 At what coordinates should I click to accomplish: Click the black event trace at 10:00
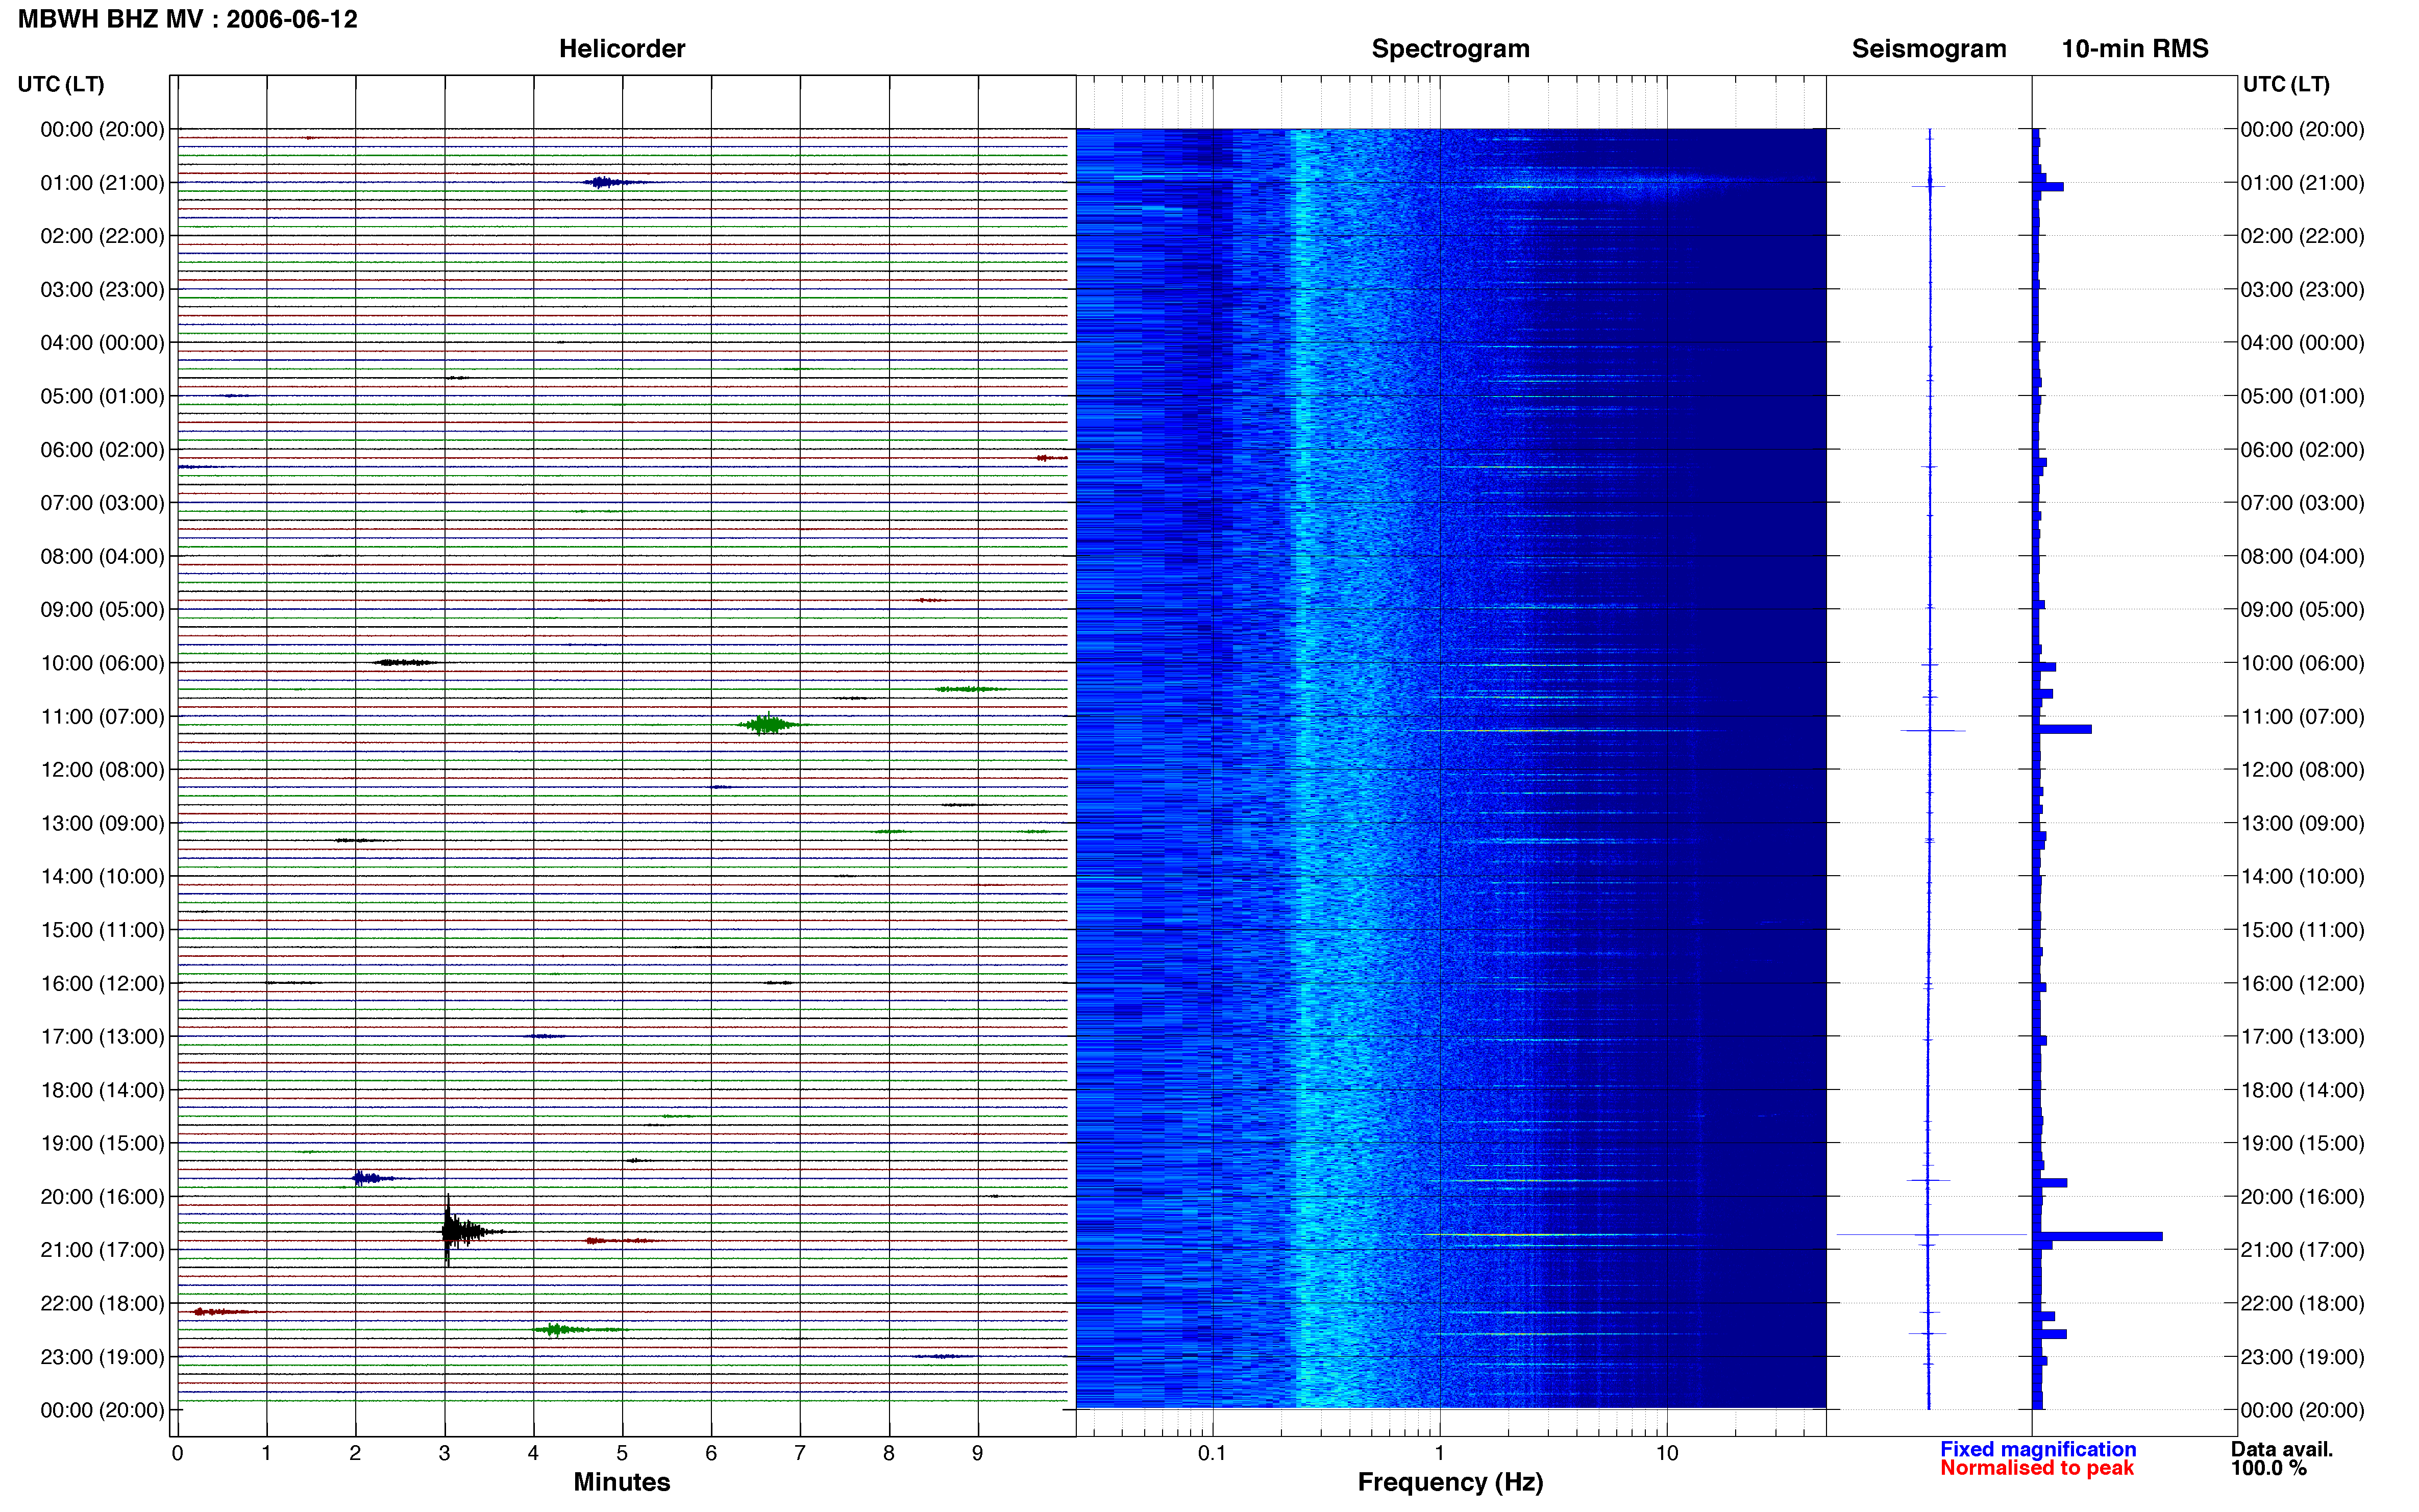(x=405, y=662)
